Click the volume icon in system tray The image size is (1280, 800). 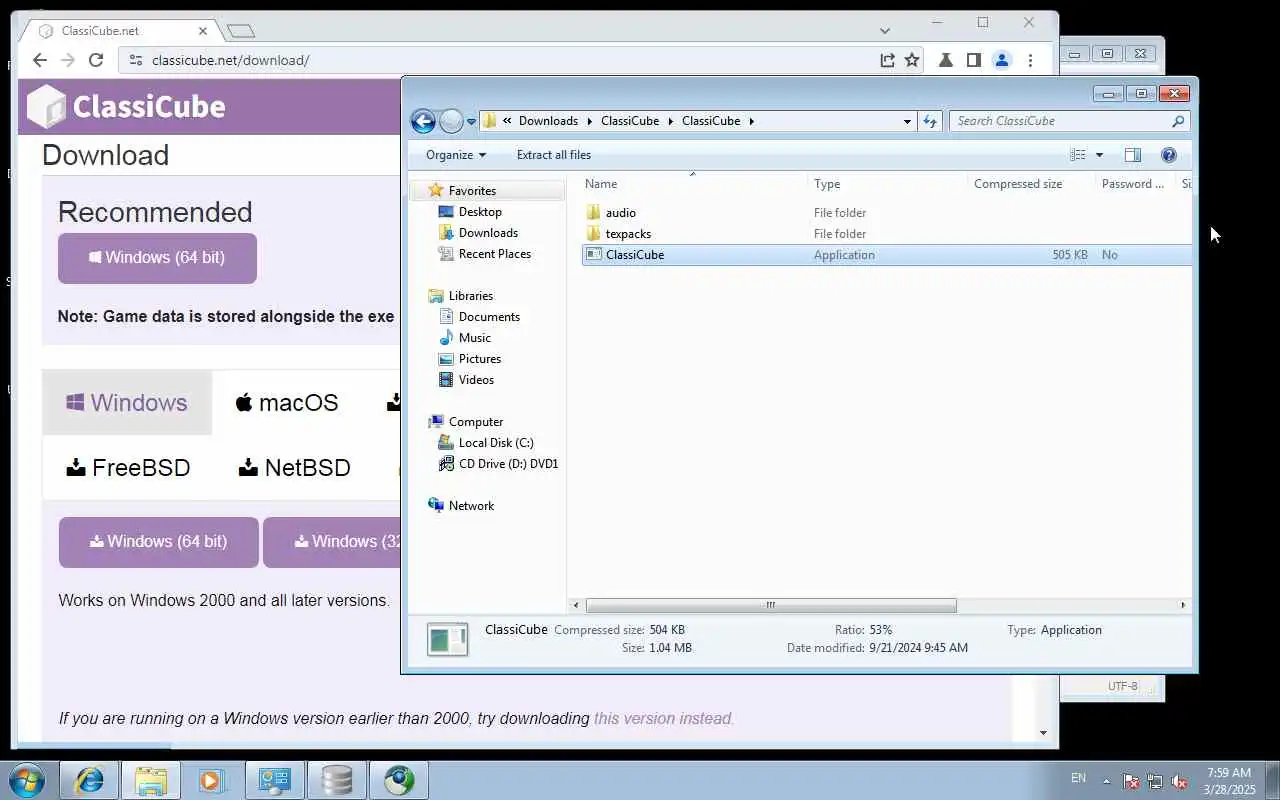coord(1179,781)
